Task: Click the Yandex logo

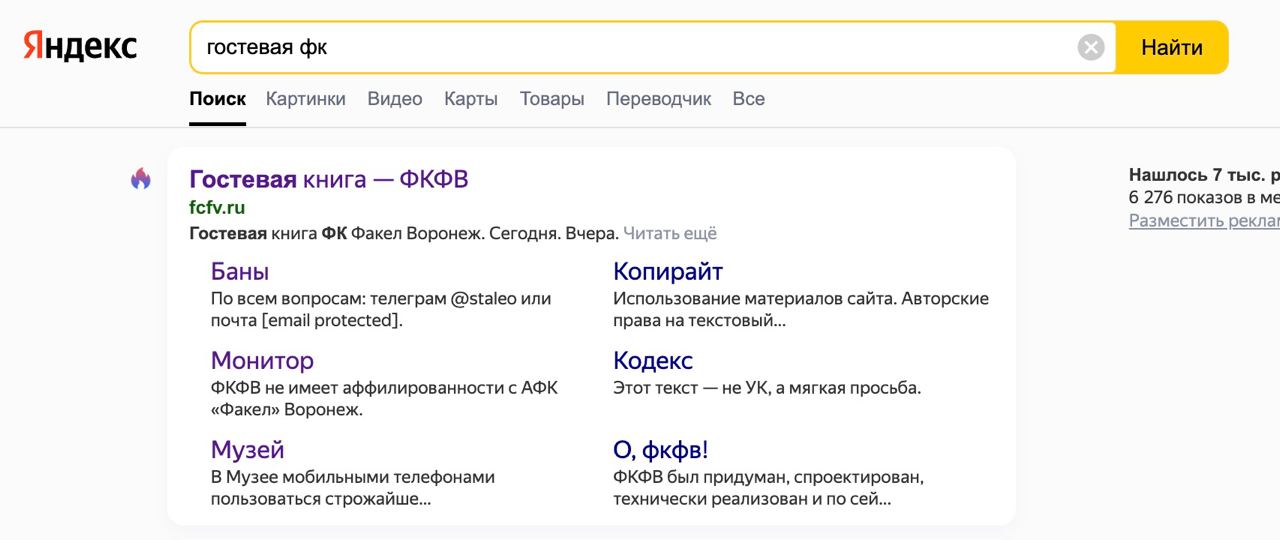Action: (x=81, y=47)
